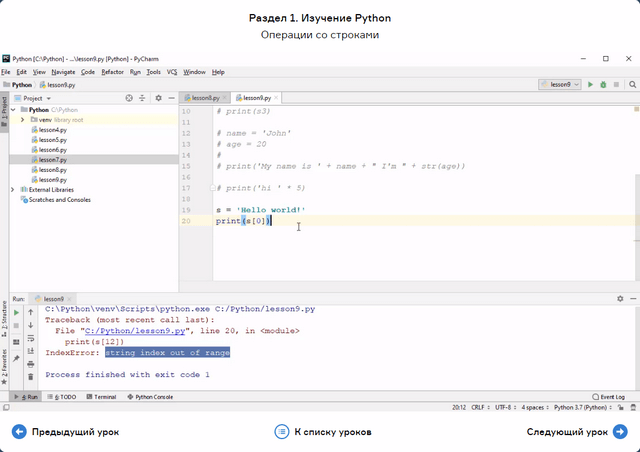Open Run panel settings gear
This screenshot has width=640, height=452.
(621, 298)
